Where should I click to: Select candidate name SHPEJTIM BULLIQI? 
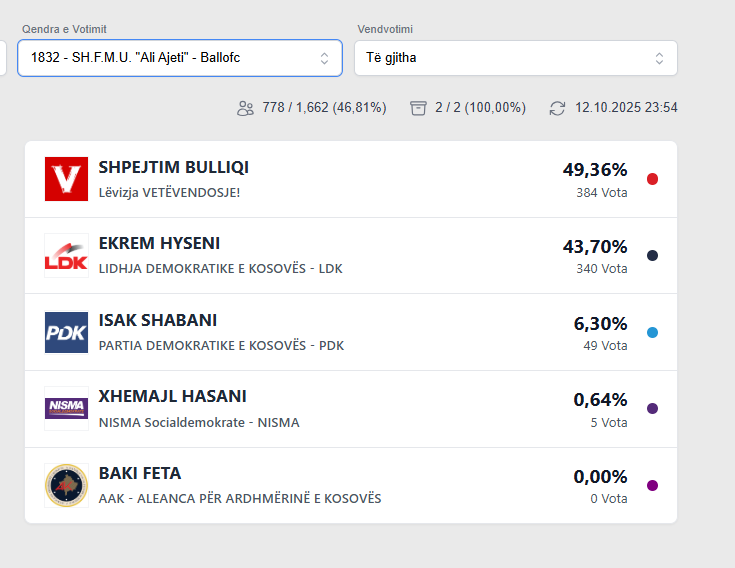click(174, 167)
